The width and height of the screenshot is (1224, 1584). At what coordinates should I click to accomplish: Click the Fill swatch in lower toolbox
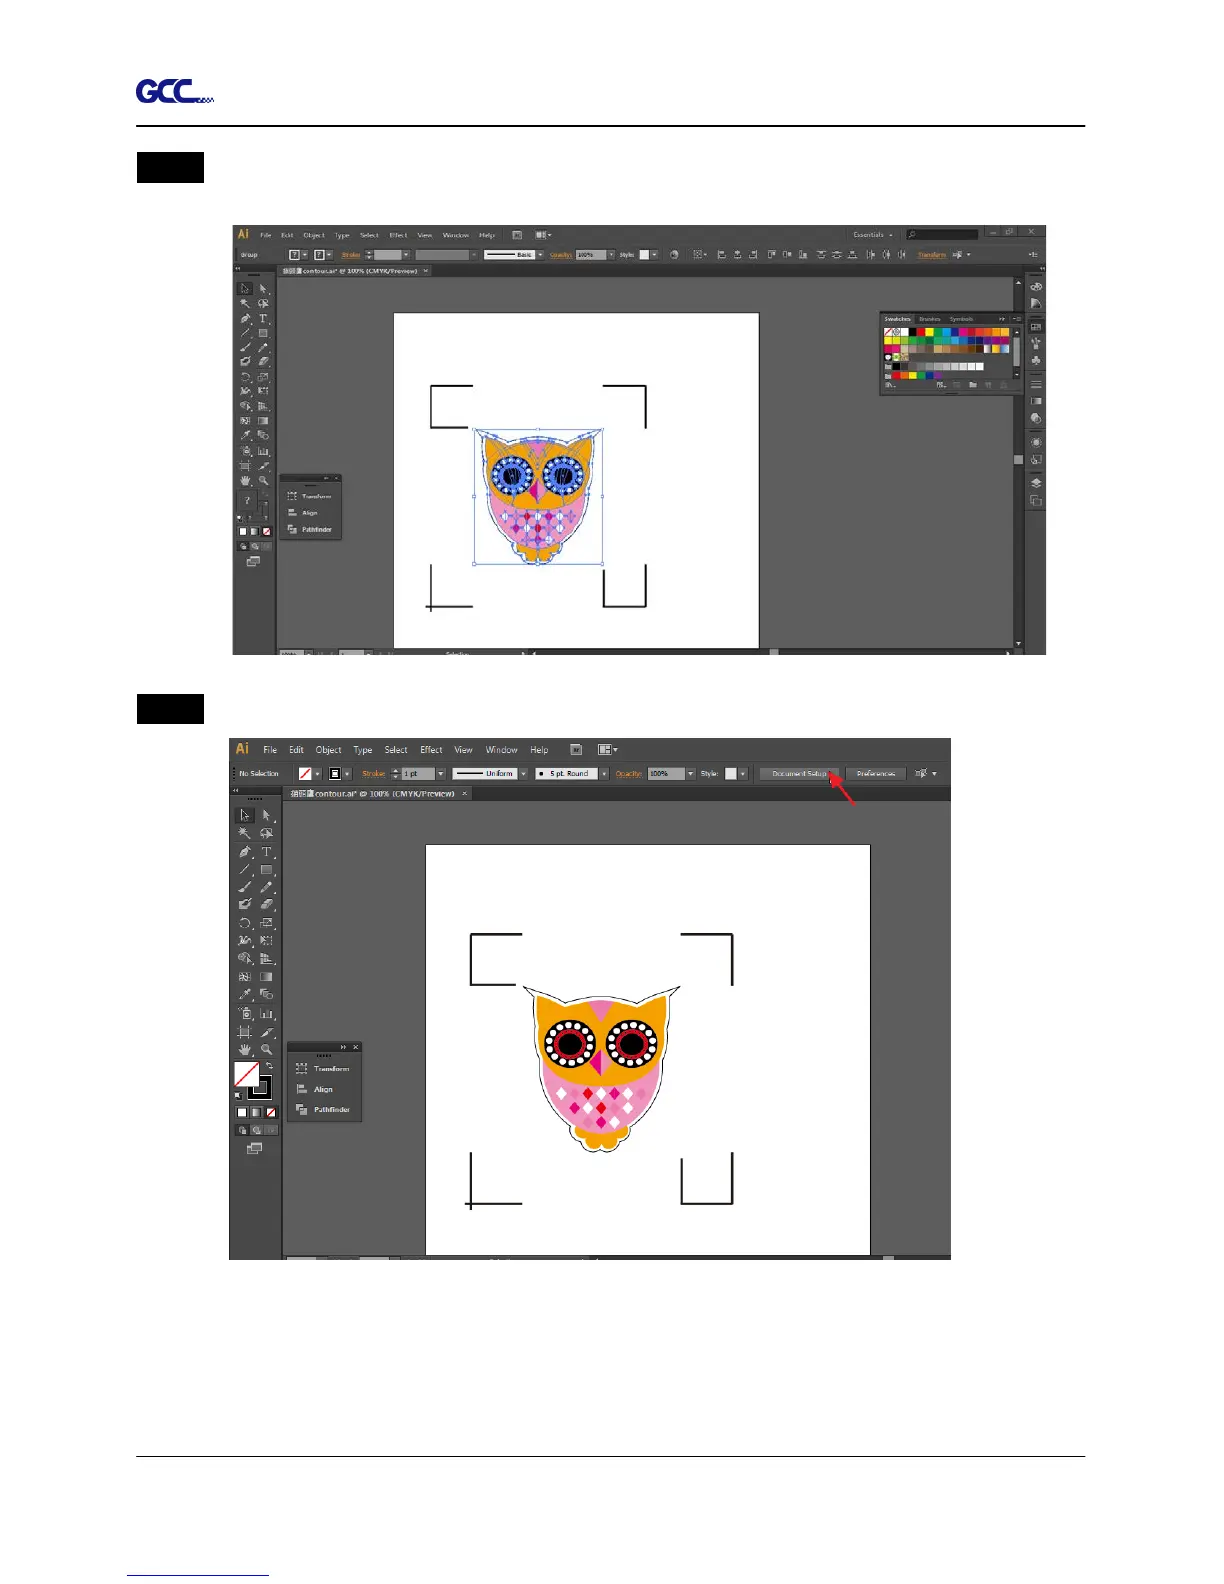point(246,1075)
